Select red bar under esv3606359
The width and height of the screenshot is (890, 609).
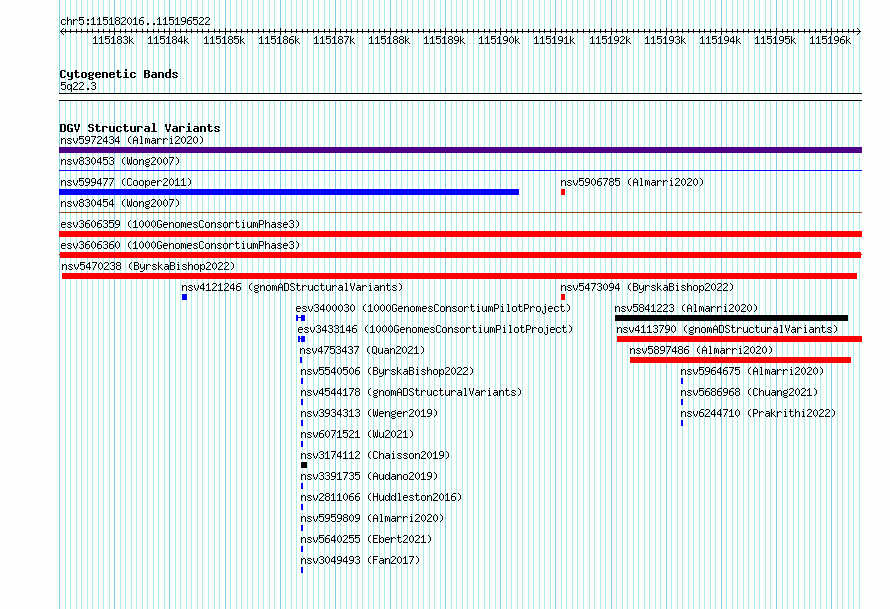point(460,234)
